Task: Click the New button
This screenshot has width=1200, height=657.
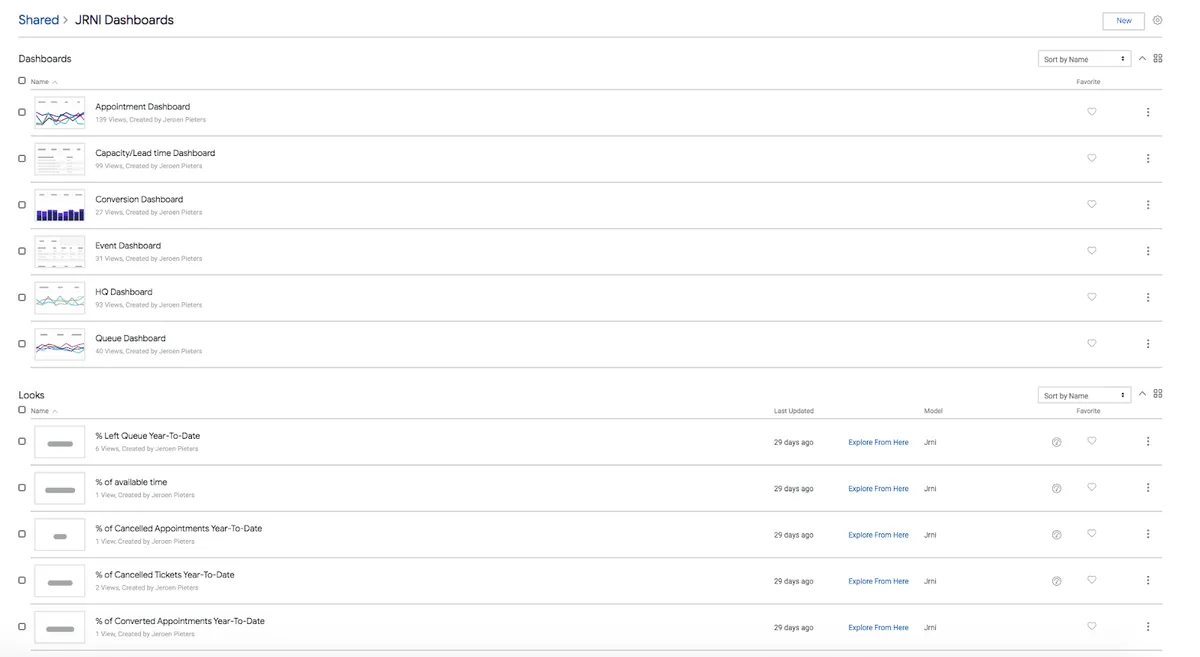Action: click(x=1123, y=21)
